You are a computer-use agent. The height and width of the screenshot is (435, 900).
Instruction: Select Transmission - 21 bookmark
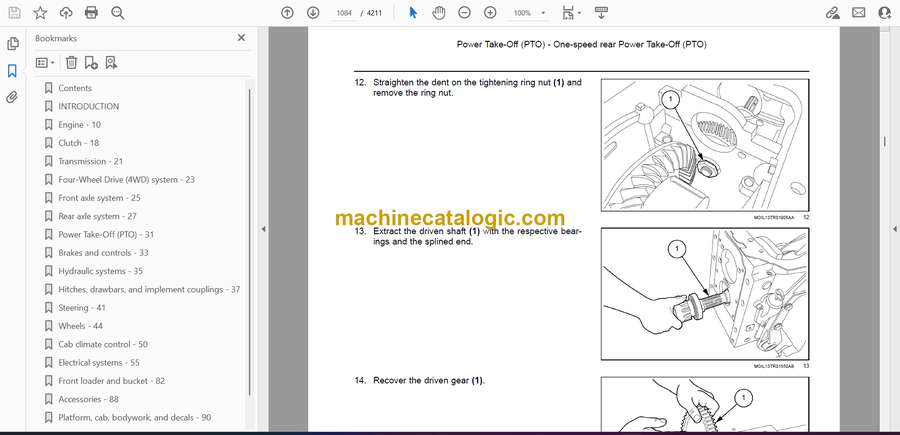click(x=91, y=161)
